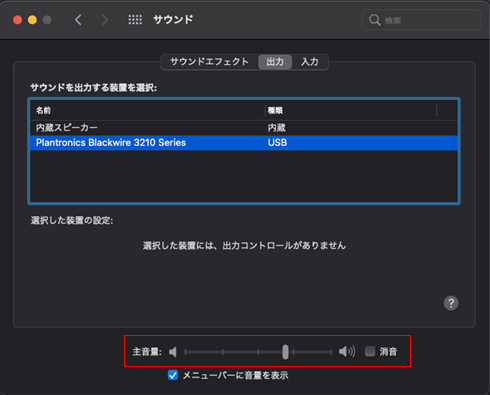The width and height of the screenshot is (490, 395).
Task: Click the low volume speaker icon
Action: pos(173,352)
